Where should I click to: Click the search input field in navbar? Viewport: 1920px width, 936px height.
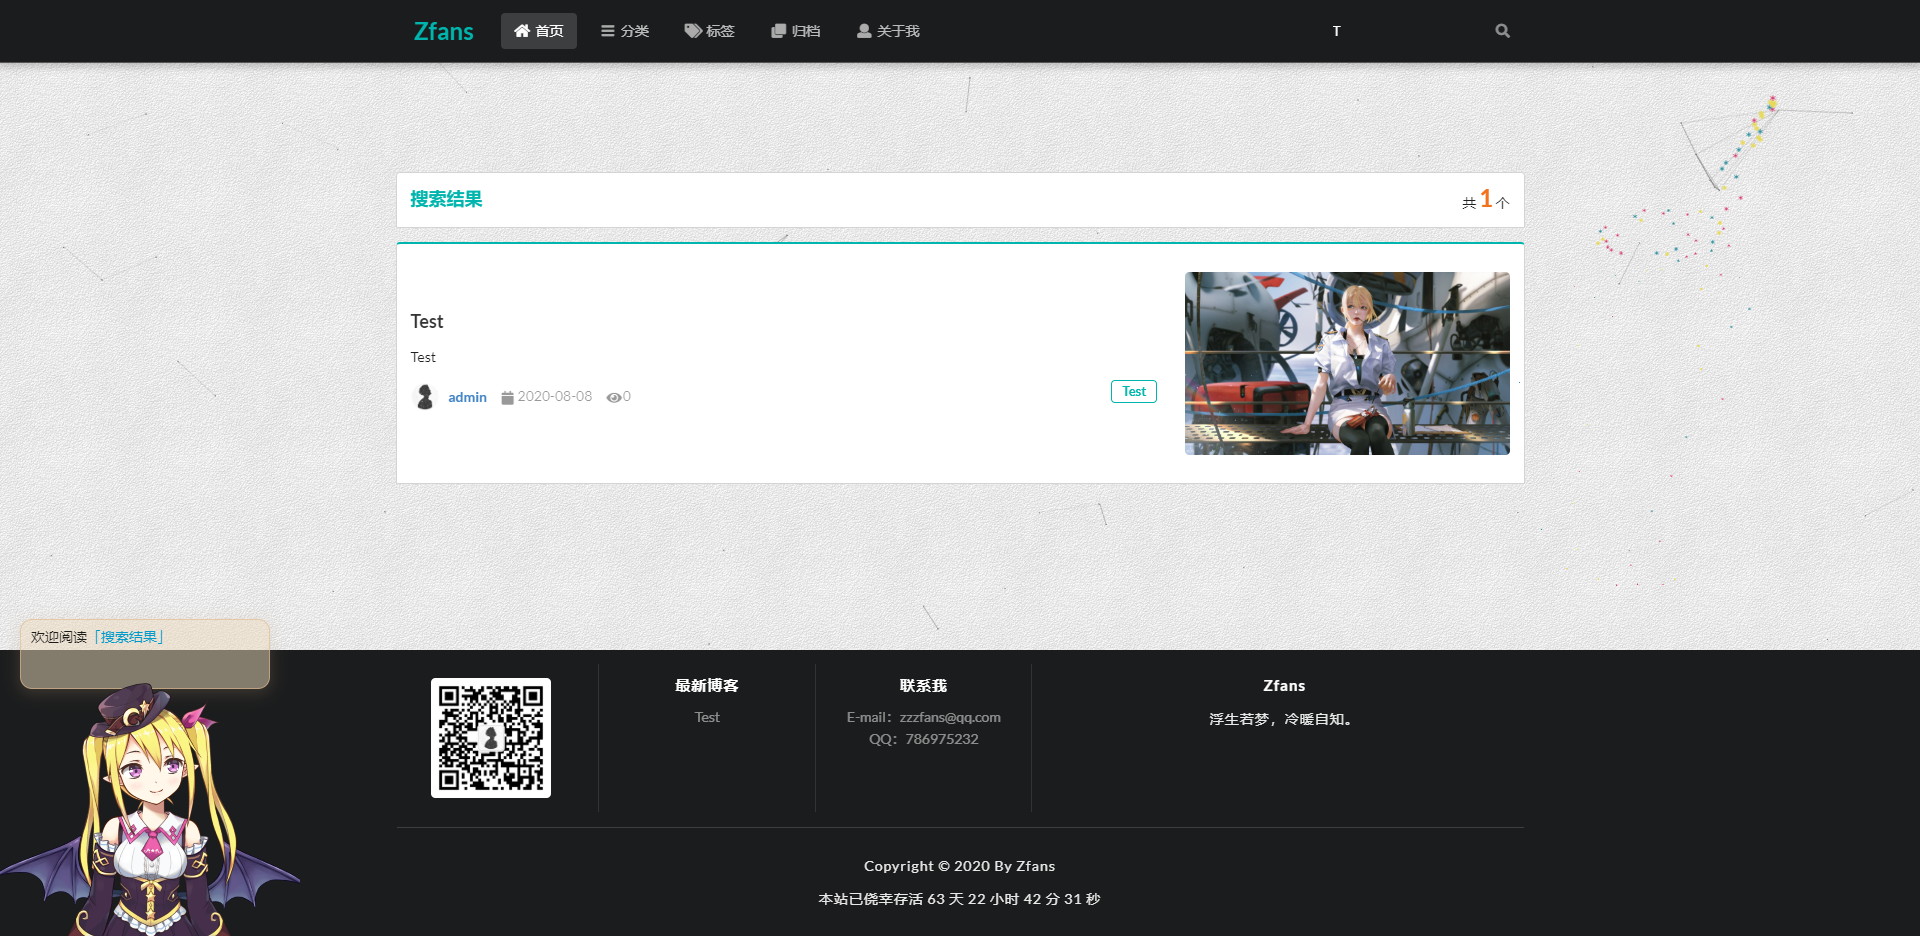pyautogui.click(x=1400, y=31)
